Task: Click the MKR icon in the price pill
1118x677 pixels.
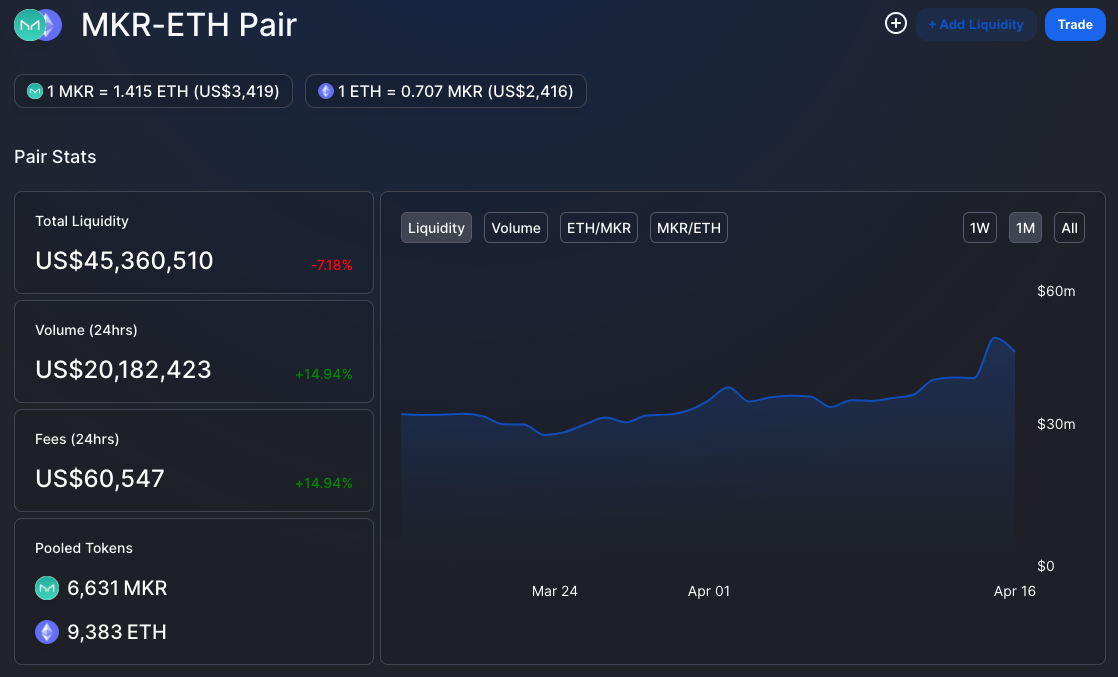Action: click(x=34, y=91)
